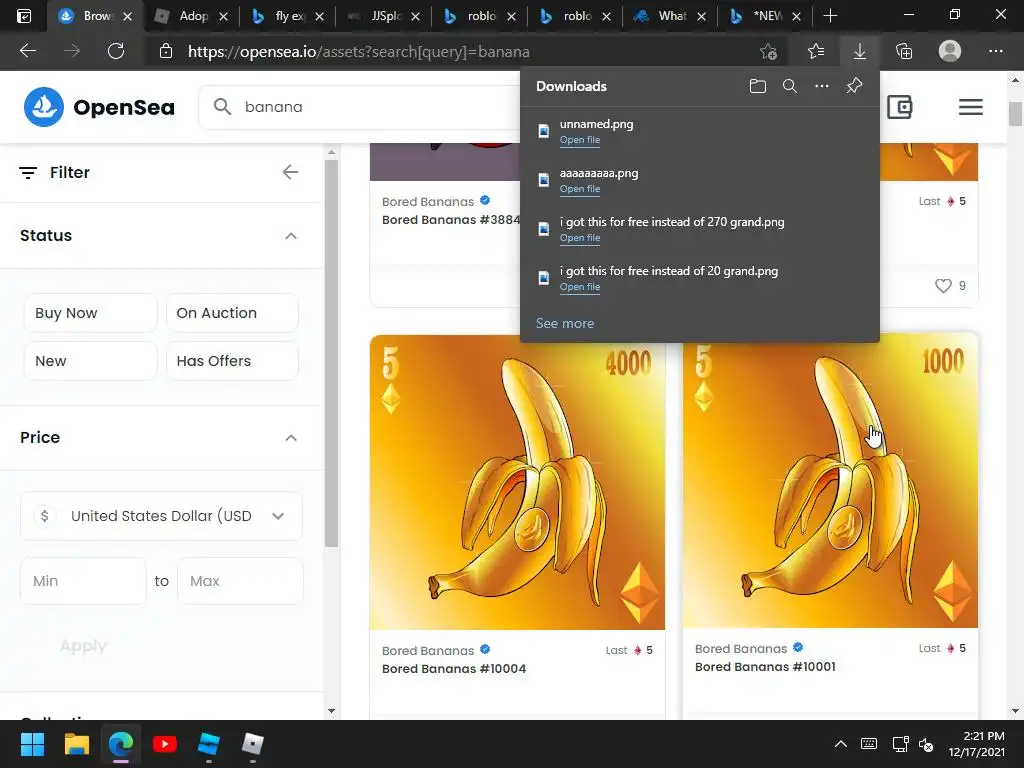Add this page to favorites
This screenshot has height=768, width=1024.
pos(769,52)
